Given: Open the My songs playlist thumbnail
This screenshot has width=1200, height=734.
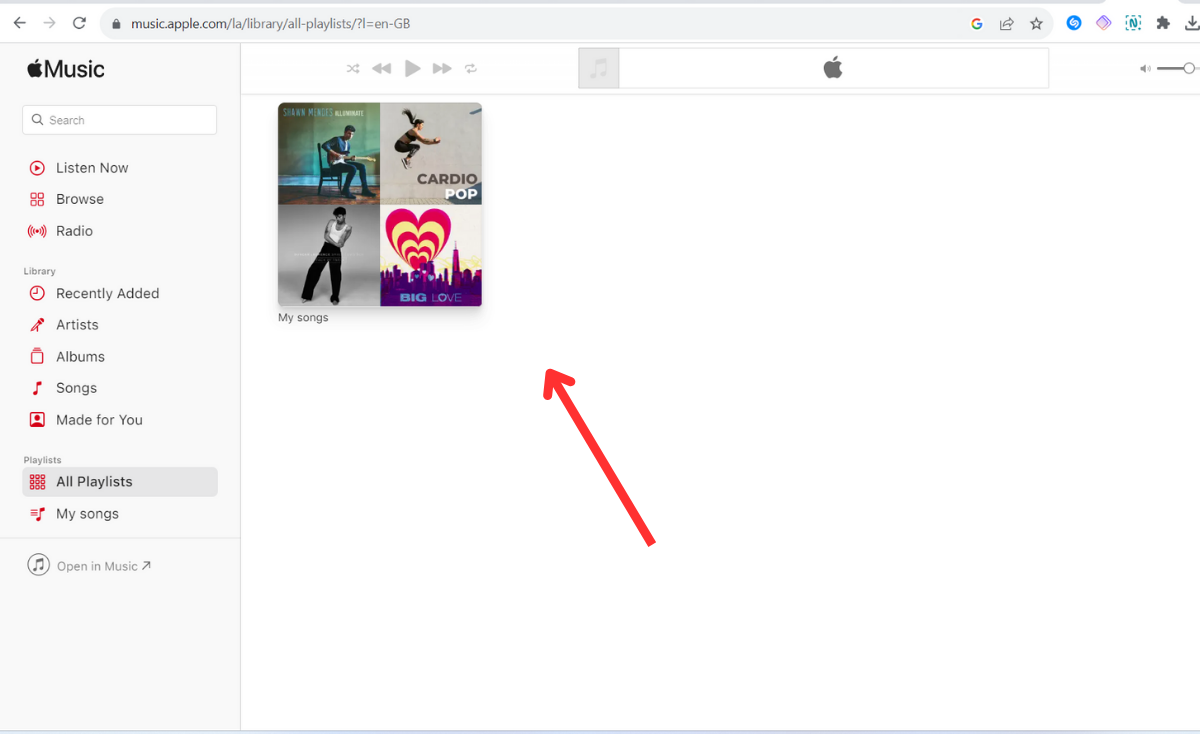Looking at the screenshot, I should [x=380, y=204].
